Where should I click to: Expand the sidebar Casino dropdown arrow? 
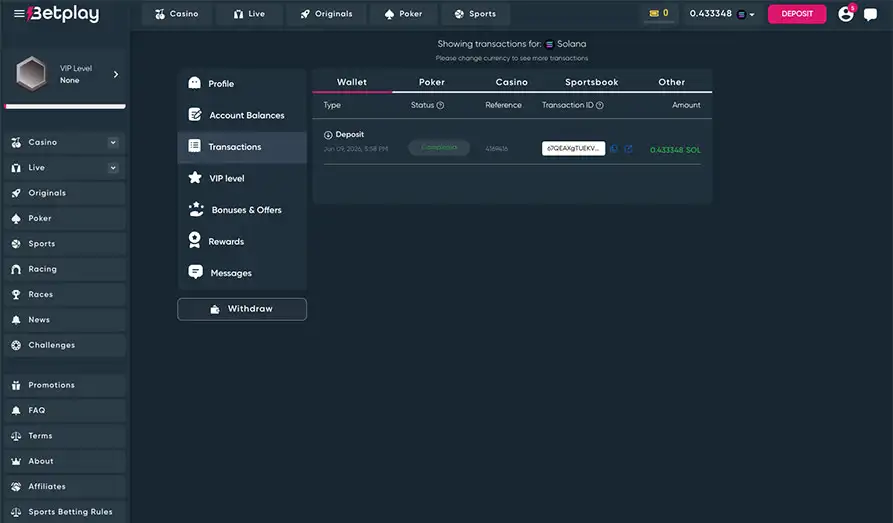[113, 142]
